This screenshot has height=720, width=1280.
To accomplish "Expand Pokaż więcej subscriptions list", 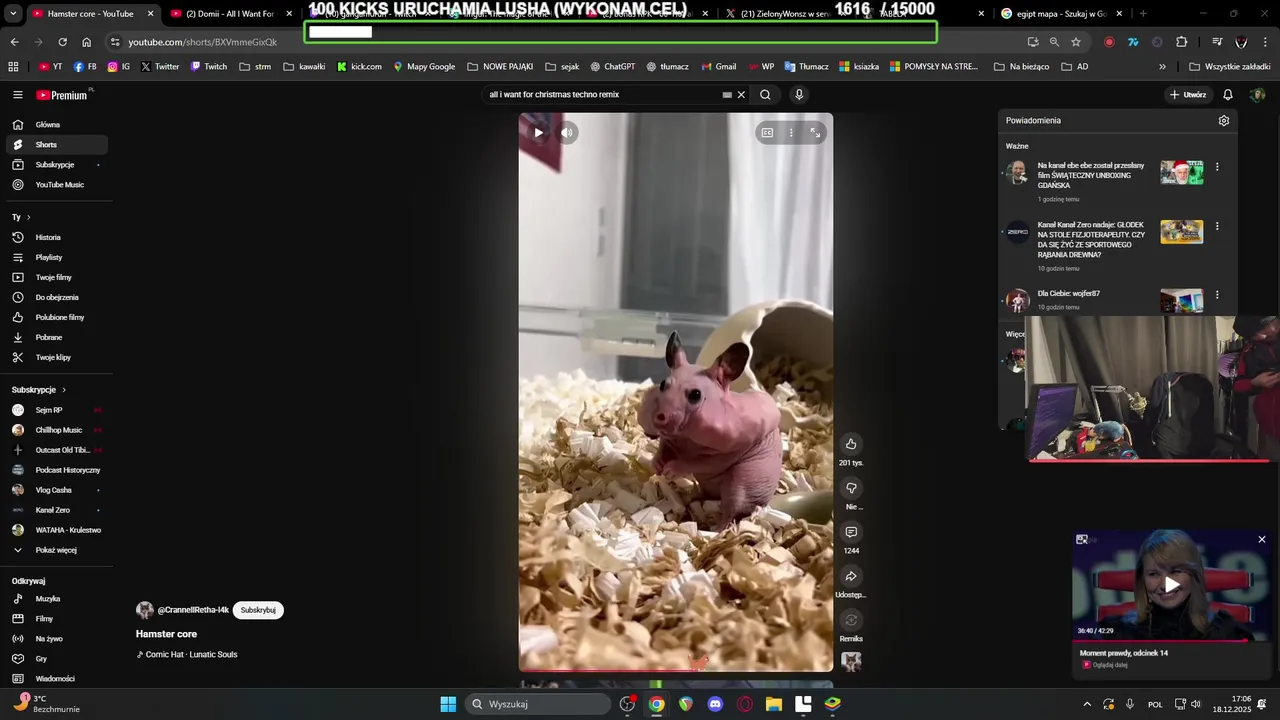I will point(57,550).
